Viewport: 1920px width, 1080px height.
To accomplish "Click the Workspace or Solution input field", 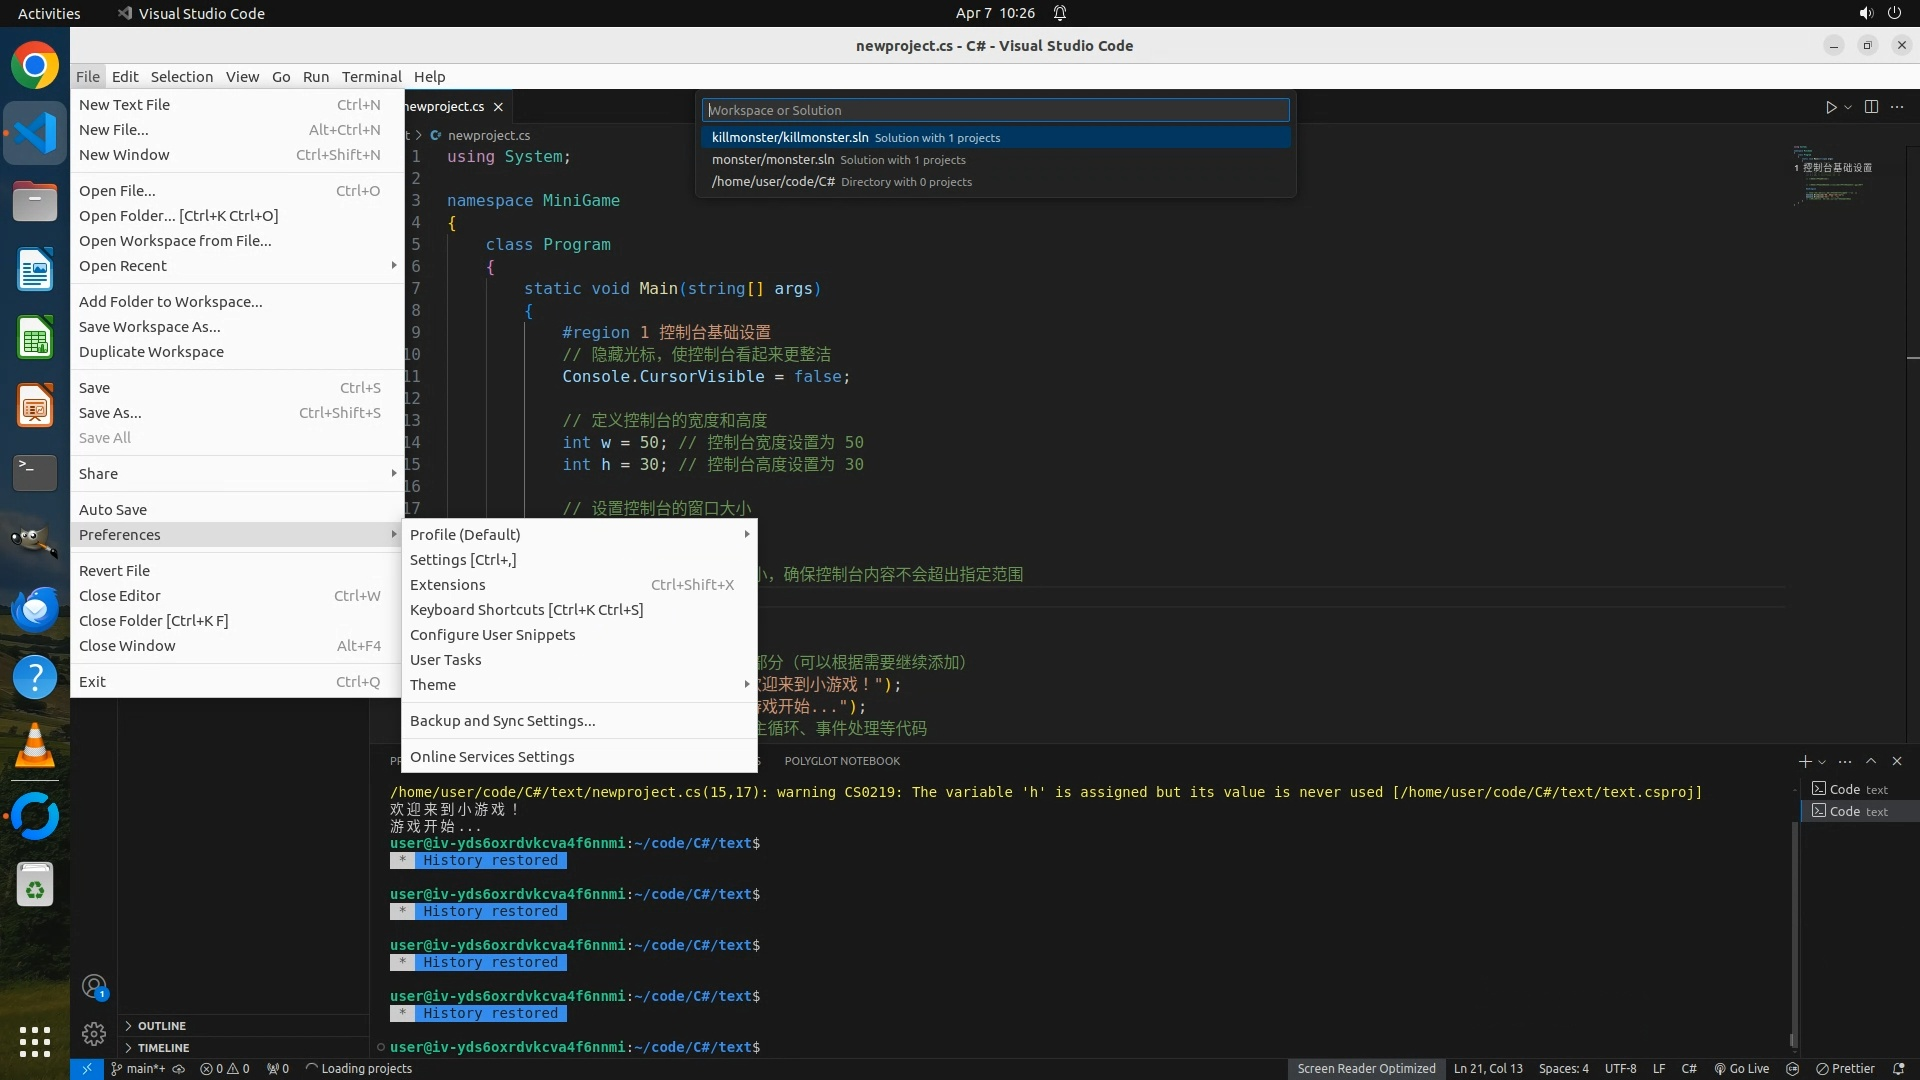I will pos(995,110).
